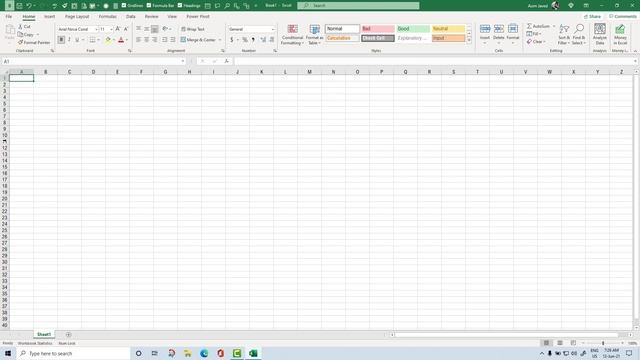Select the Sheet1 tab
This screenshot has width=640, height=360.
44,334
